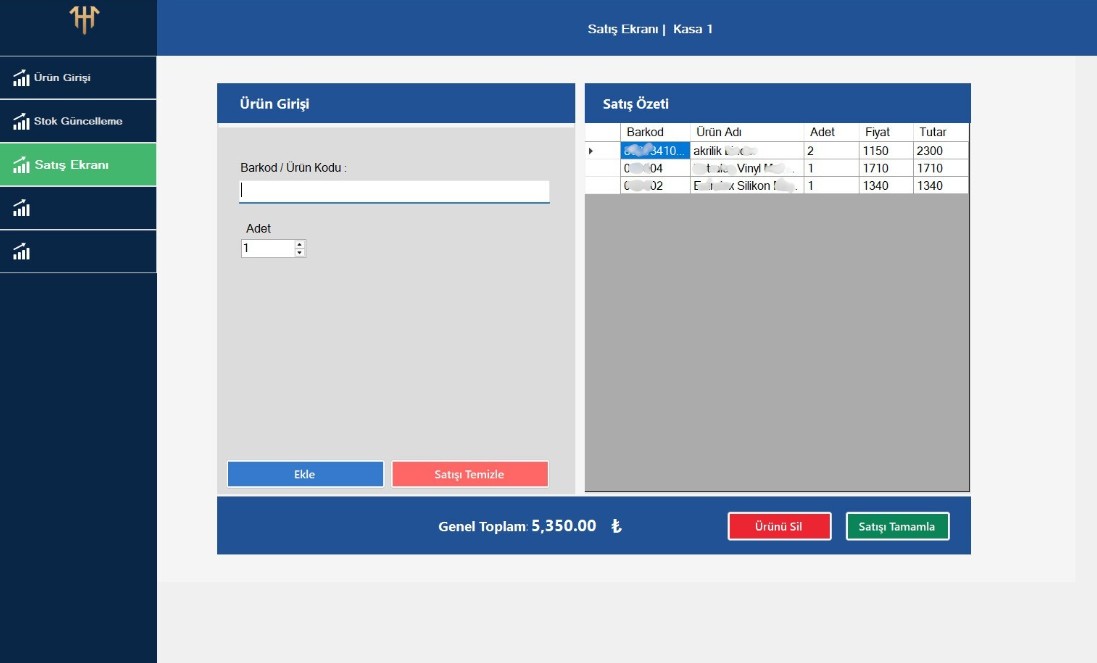1097x663 pixels.
Task: Click the bottom-most unlabeled sidebar chart icon
Action: 22,252
